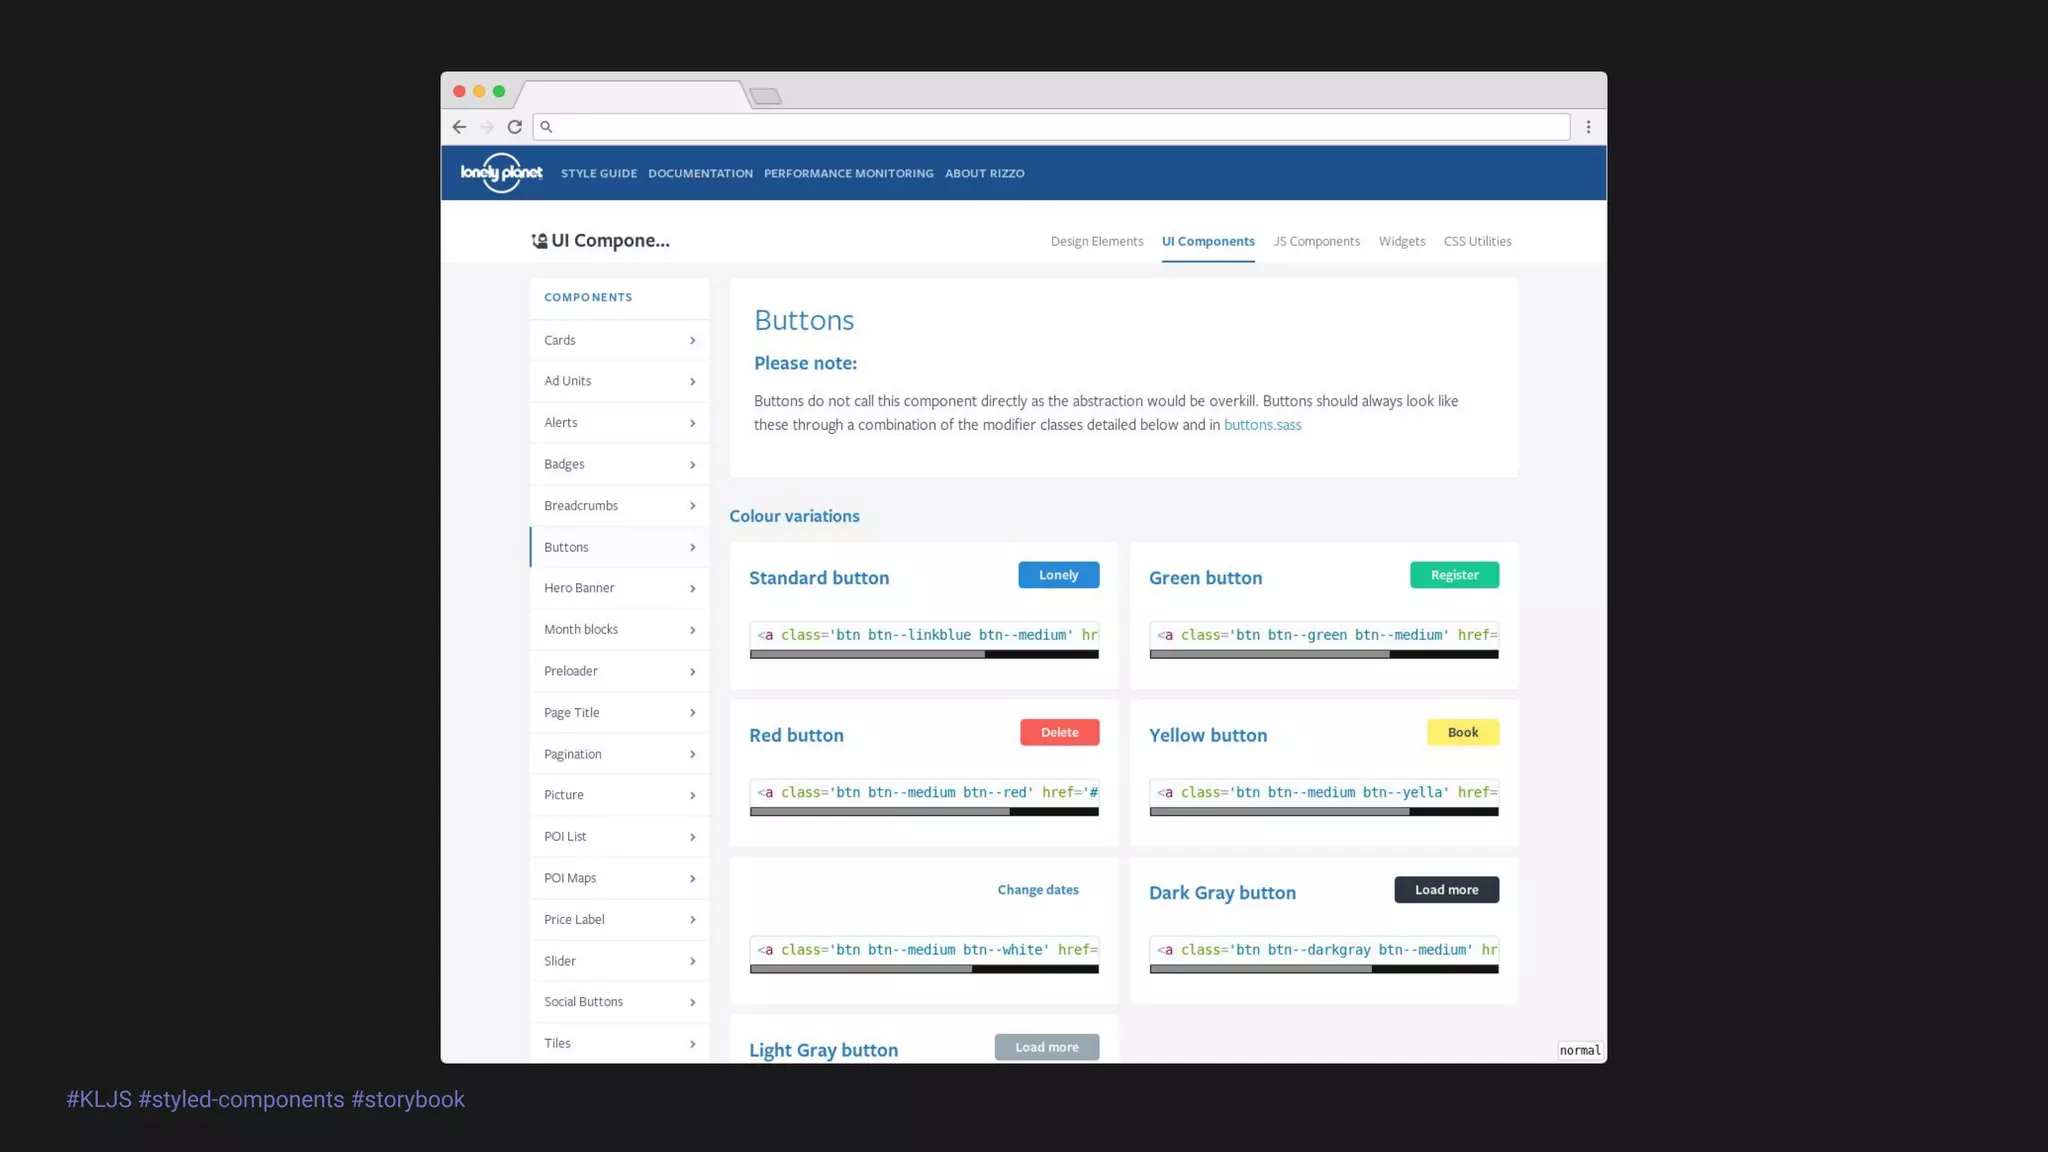Click the icon beside UI Compone... title
Viewport: 2048px width, 1152px height.
coord(539,241)
